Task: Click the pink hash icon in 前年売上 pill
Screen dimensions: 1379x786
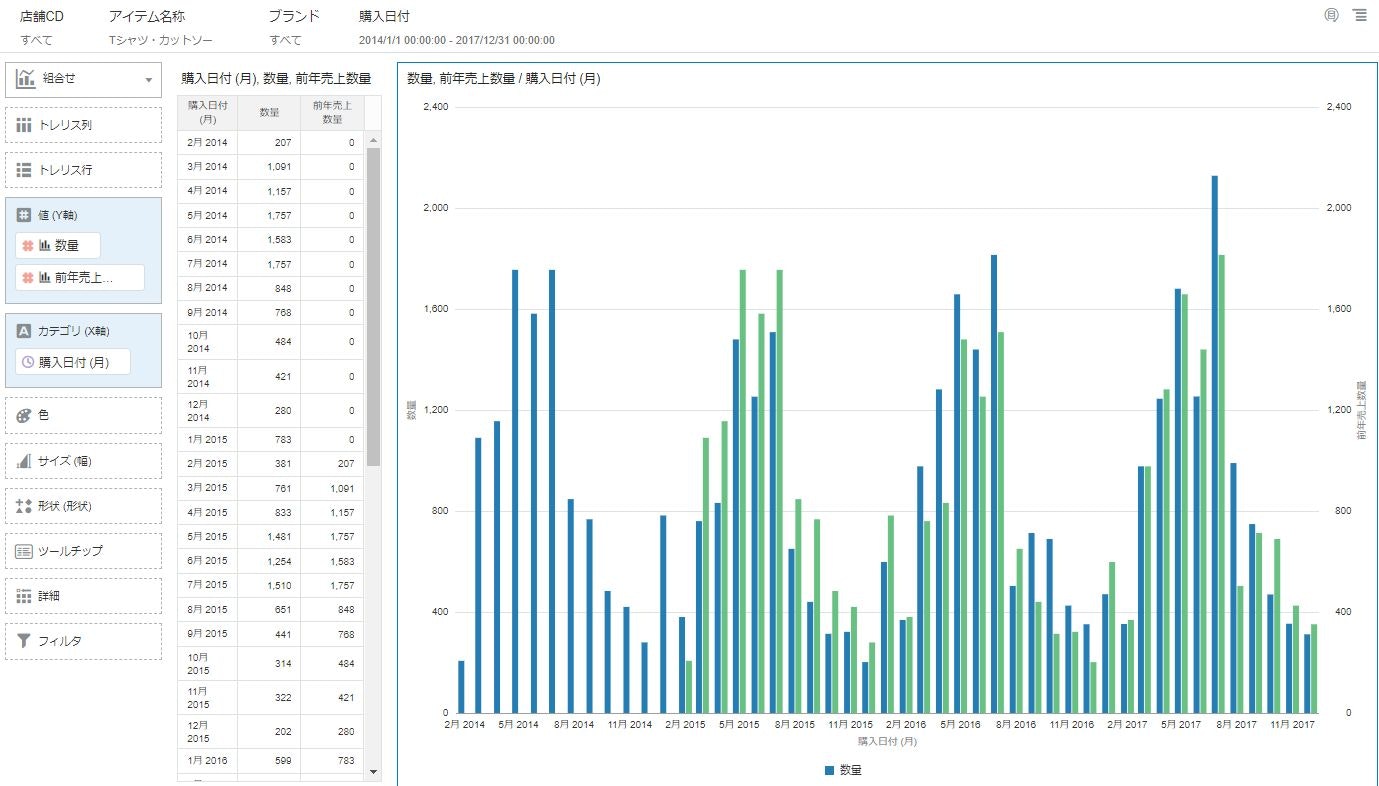Action: [28, 278]
